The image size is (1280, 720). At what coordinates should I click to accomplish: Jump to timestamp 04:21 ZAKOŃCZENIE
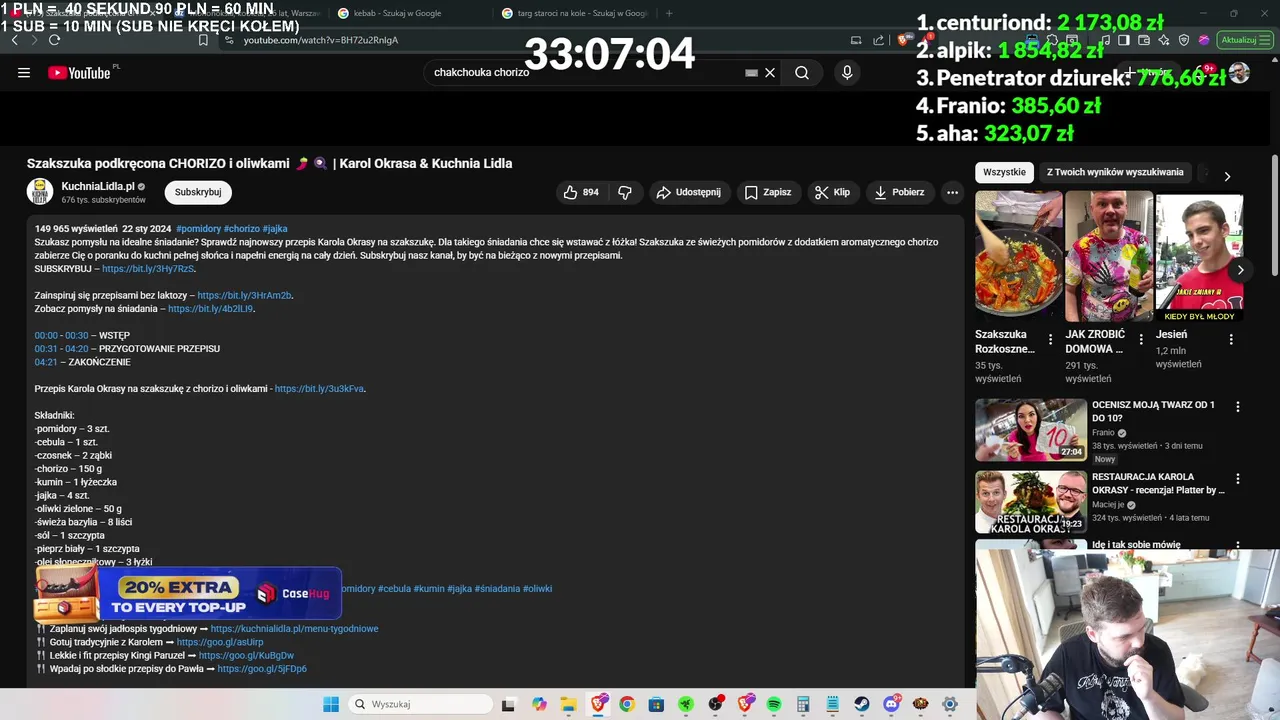click(x=45, y=362)
